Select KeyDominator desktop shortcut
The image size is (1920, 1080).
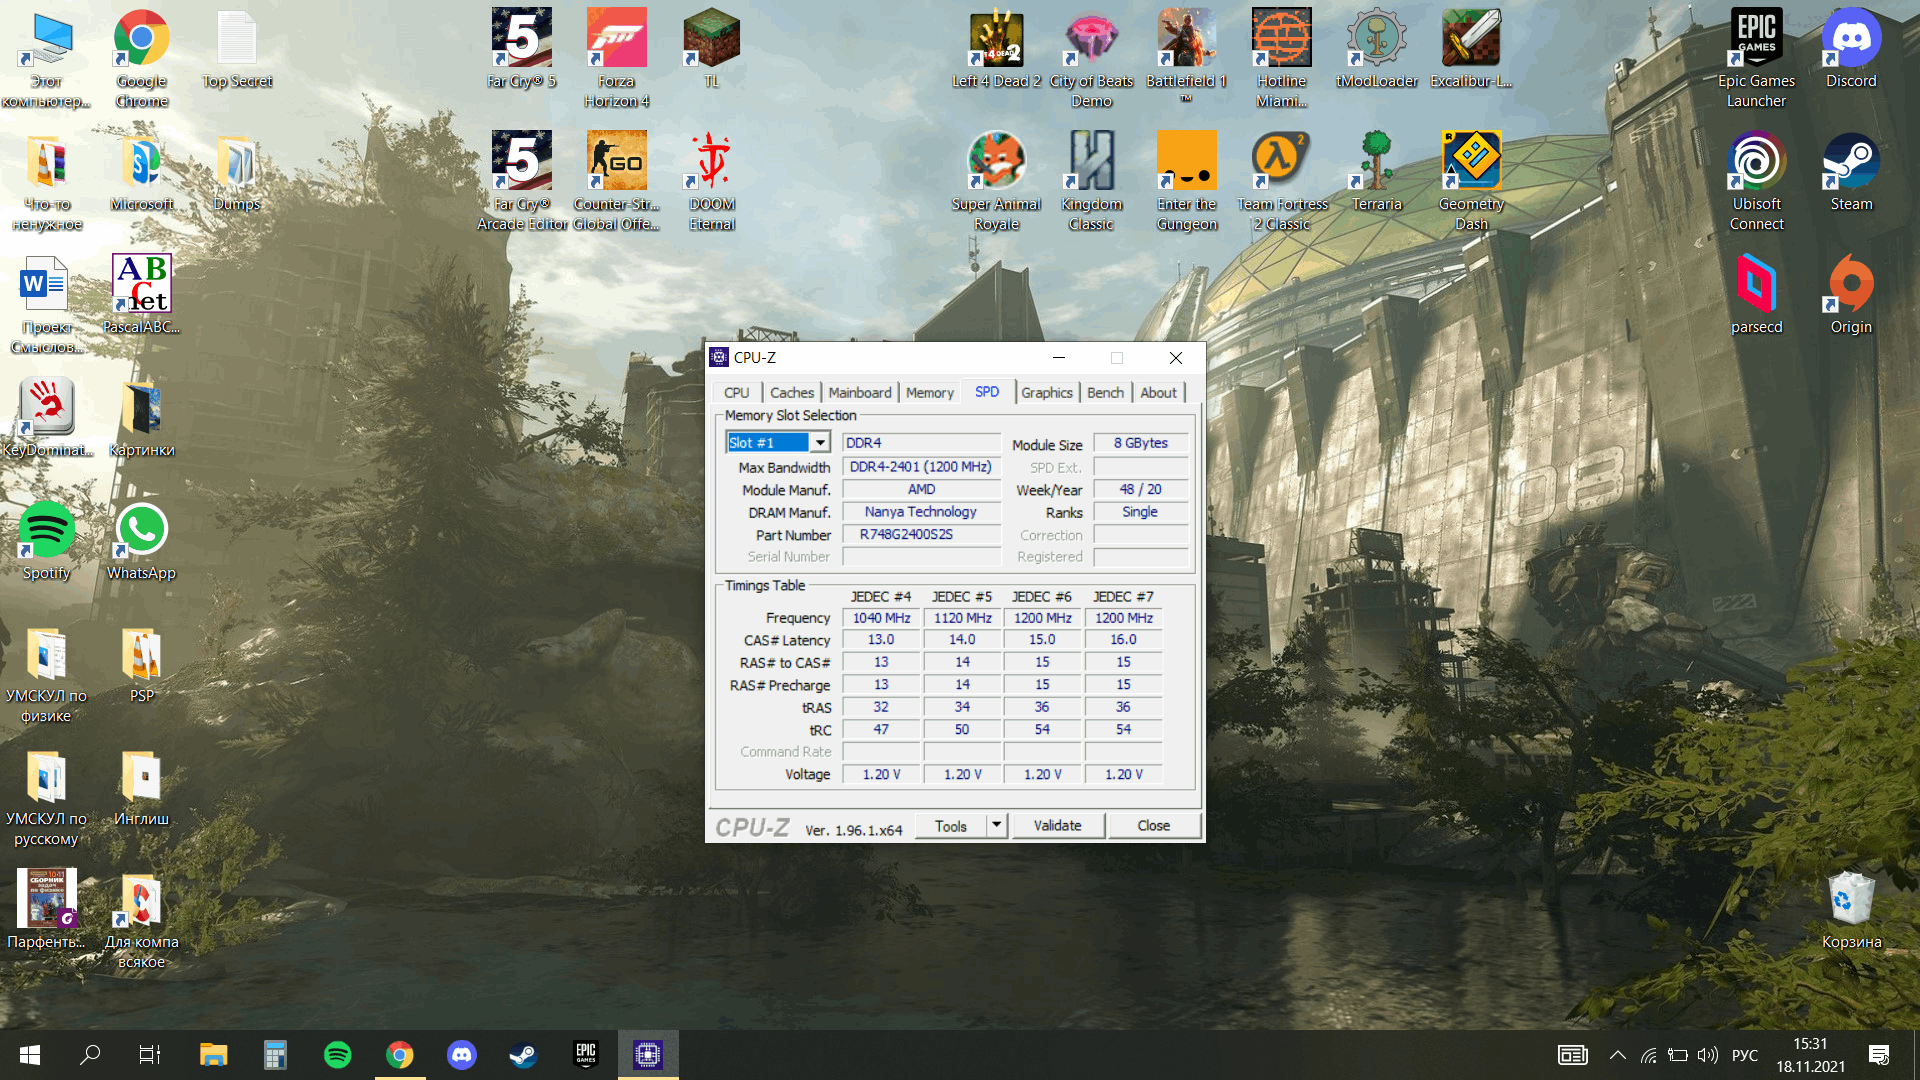(x=46, y=417)
